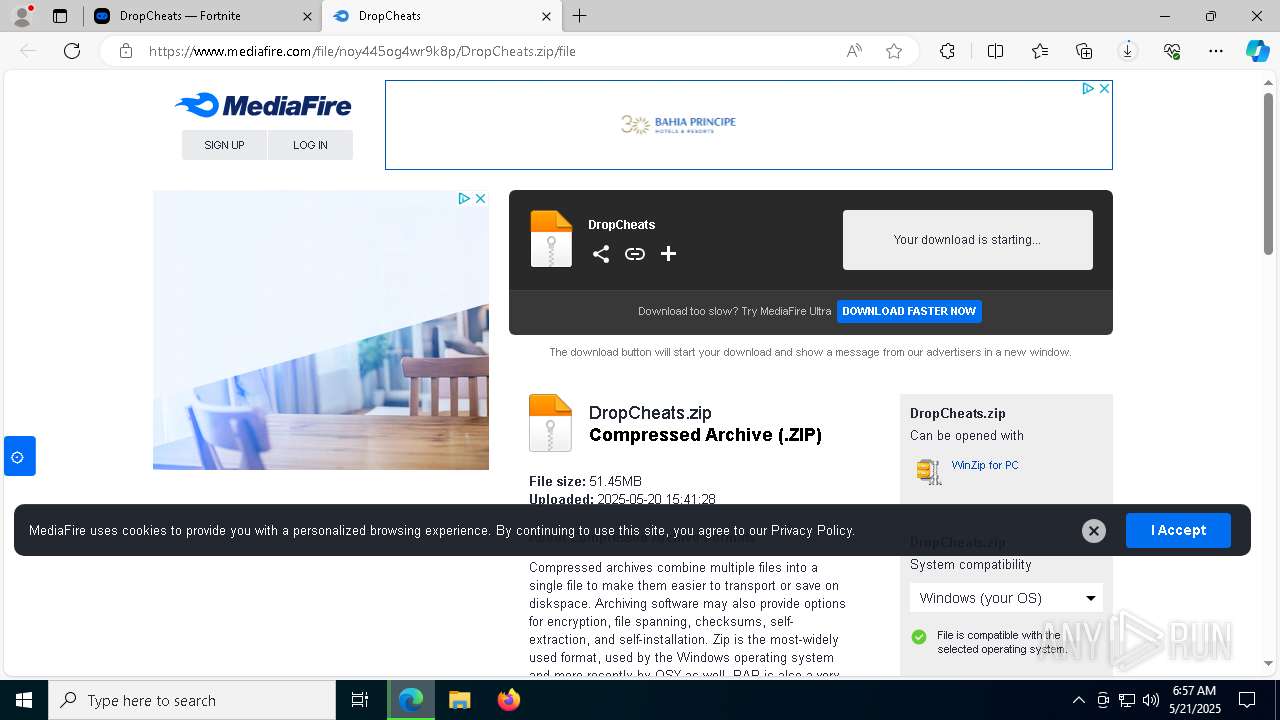
Task: Show hidden system tray icons
Action: tap(1078, 700)
